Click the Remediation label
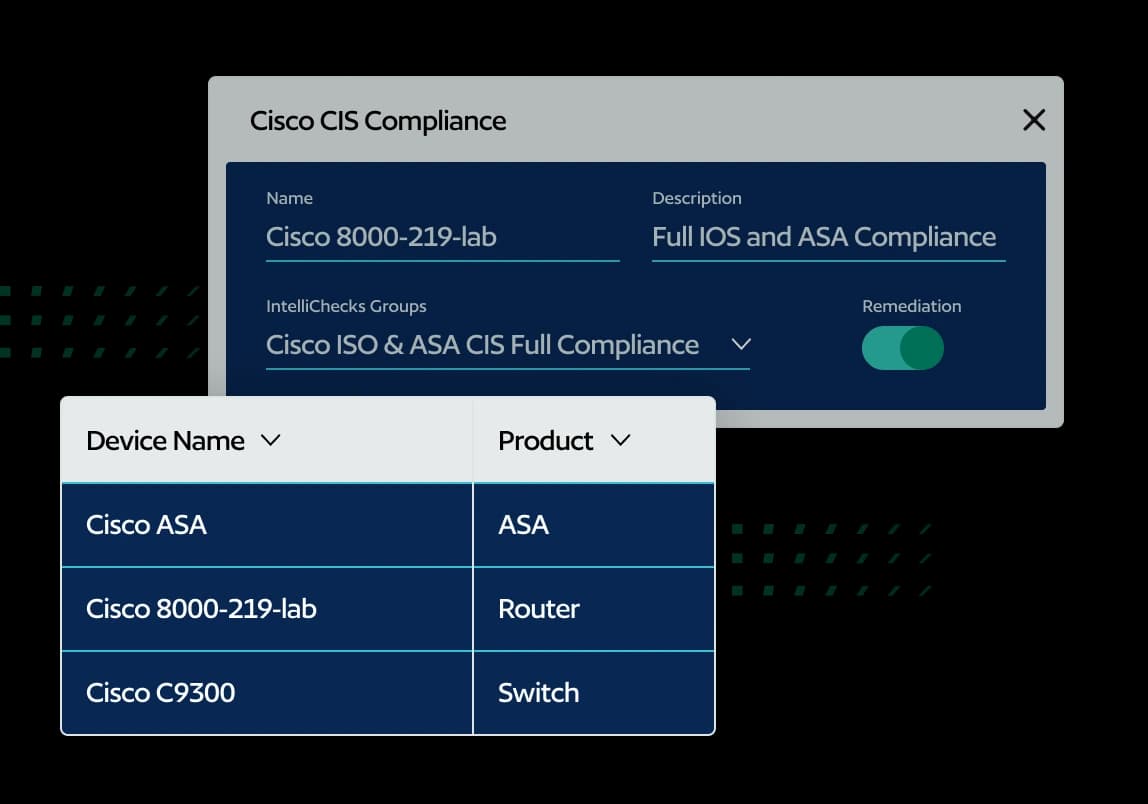The image size is (1148, 804). tap(912, 306)
